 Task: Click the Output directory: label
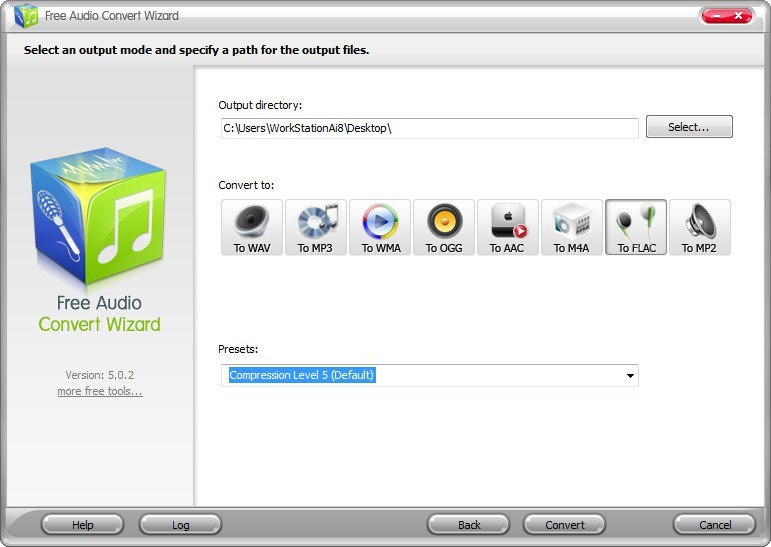click(260, 105)
